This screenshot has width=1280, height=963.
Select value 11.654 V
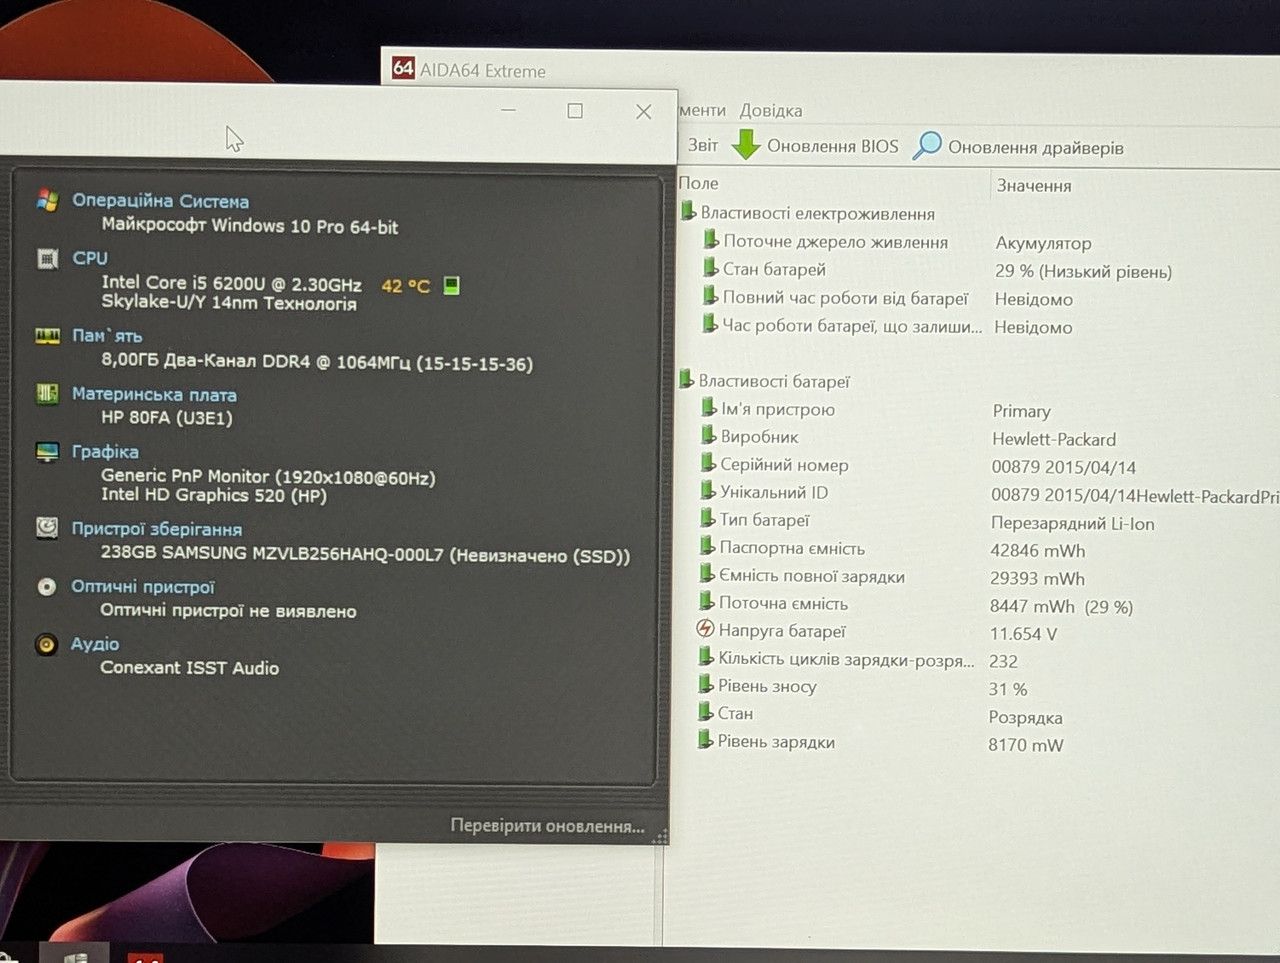(1023, 634)
